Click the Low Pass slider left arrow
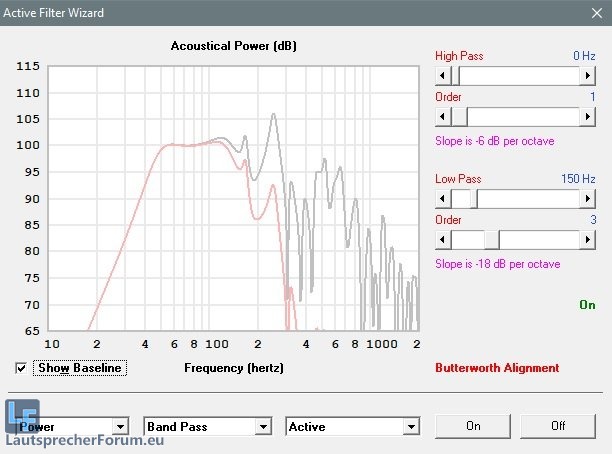 coord(443,199)
